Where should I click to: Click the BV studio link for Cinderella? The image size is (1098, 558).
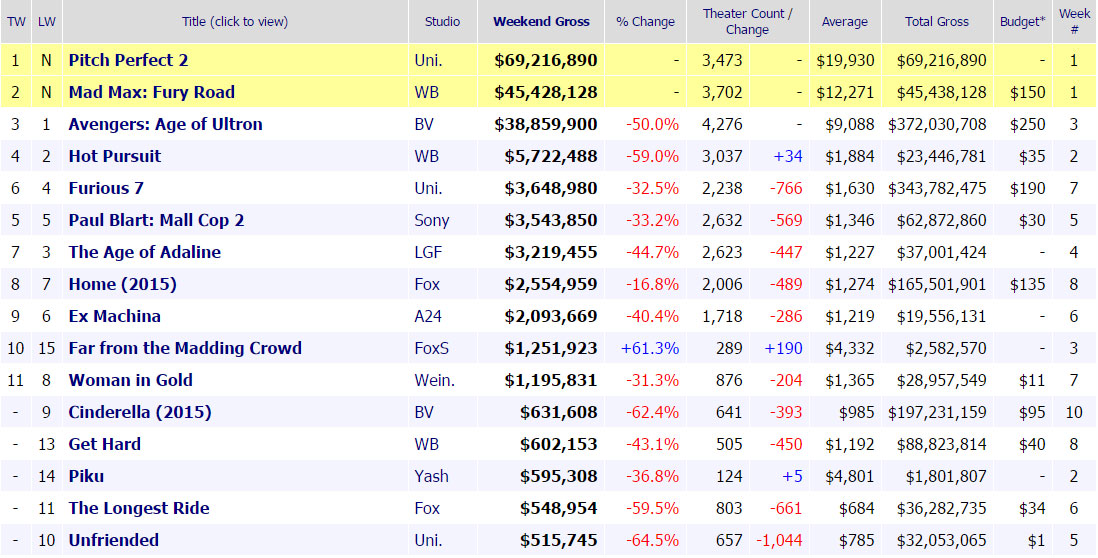[424, 412]
